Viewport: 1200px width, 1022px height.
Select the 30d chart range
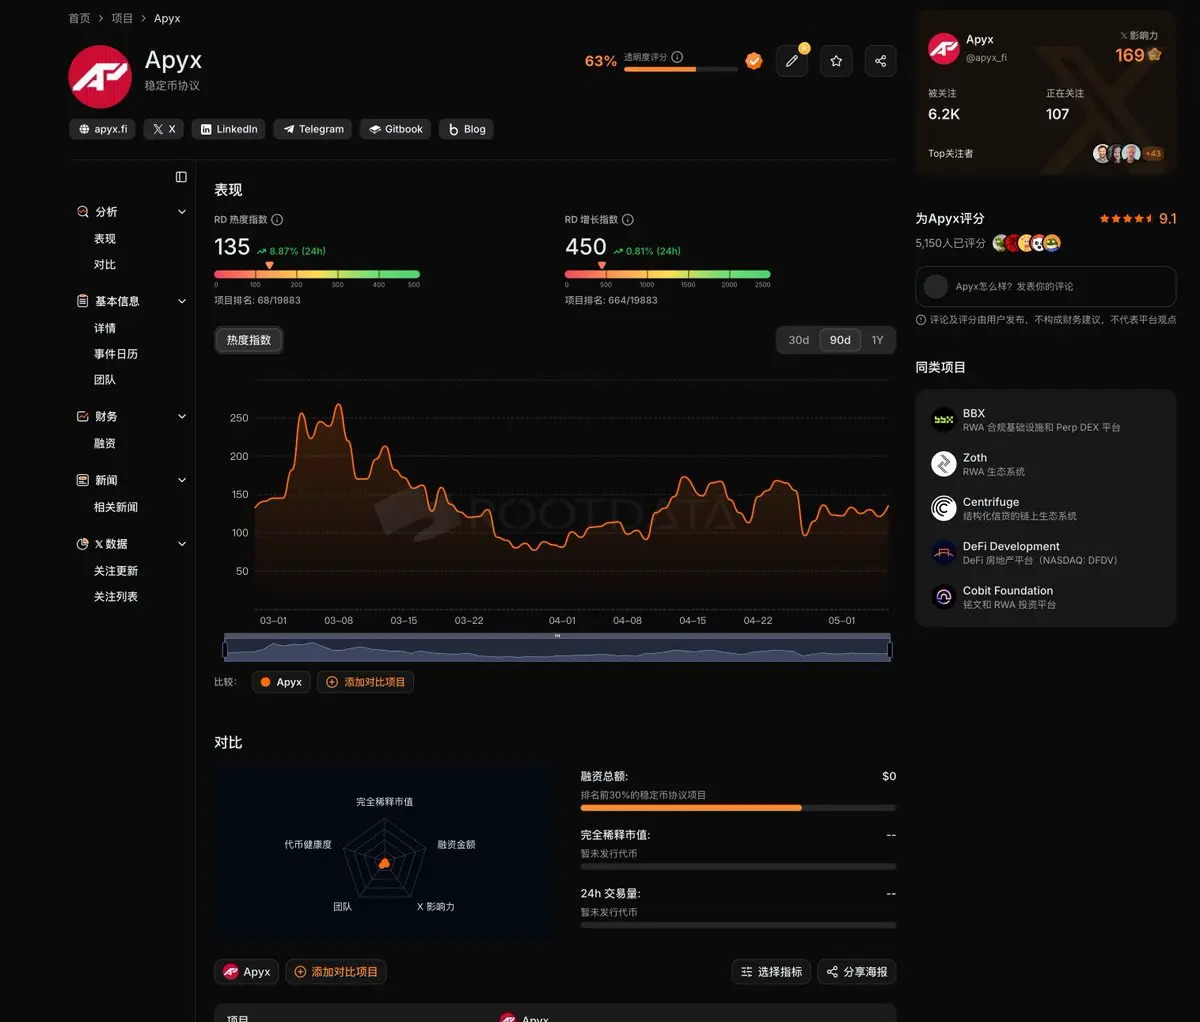tap(798, 340)
